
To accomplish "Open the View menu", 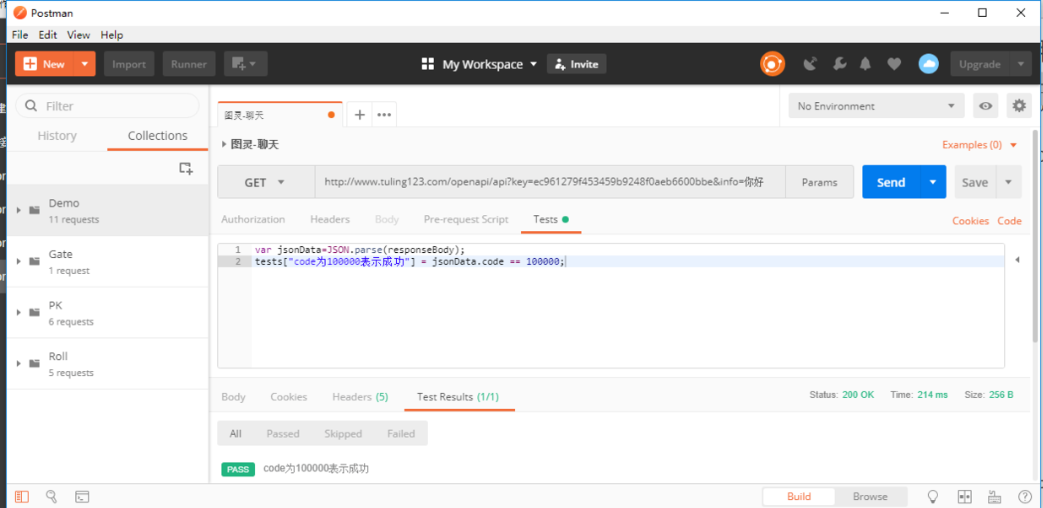I will pyautogui.click(x=78, y=35).
